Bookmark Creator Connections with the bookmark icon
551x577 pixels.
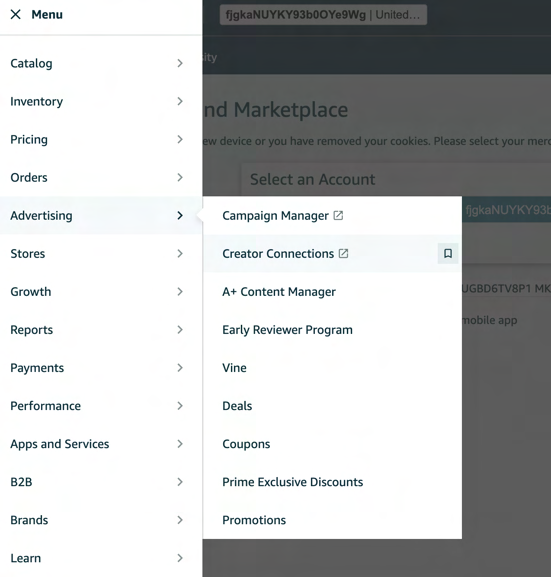[x=448, y=254]
